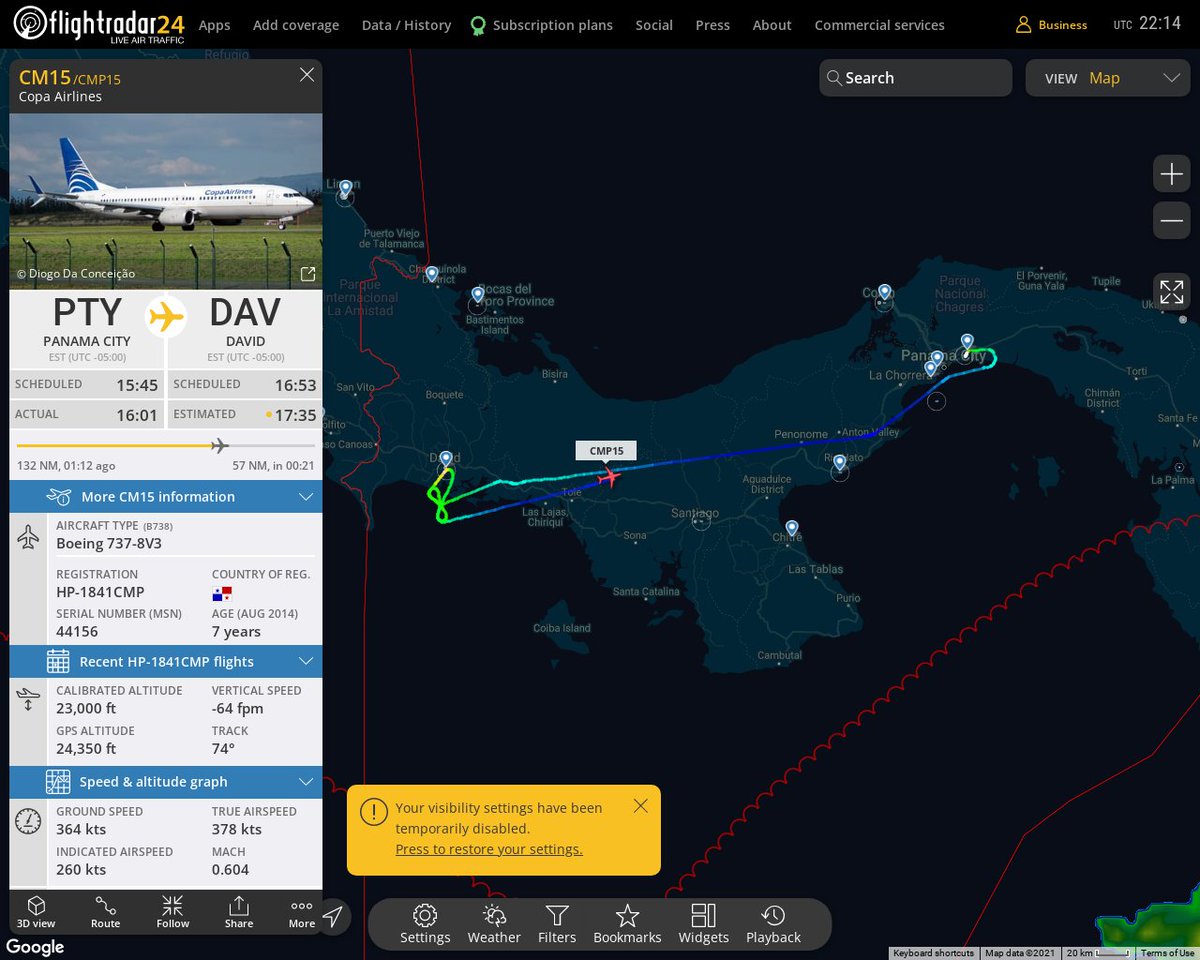This screenshot has height=960, width=1200.
Task: Open the More options menu
Action: point(302,911)
